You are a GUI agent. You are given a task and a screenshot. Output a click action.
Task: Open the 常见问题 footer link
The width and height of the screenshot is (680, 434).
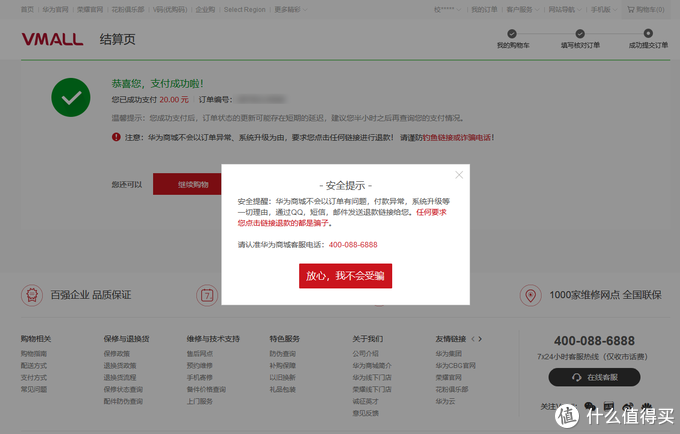pyautogui.click(x=34, y=389)
